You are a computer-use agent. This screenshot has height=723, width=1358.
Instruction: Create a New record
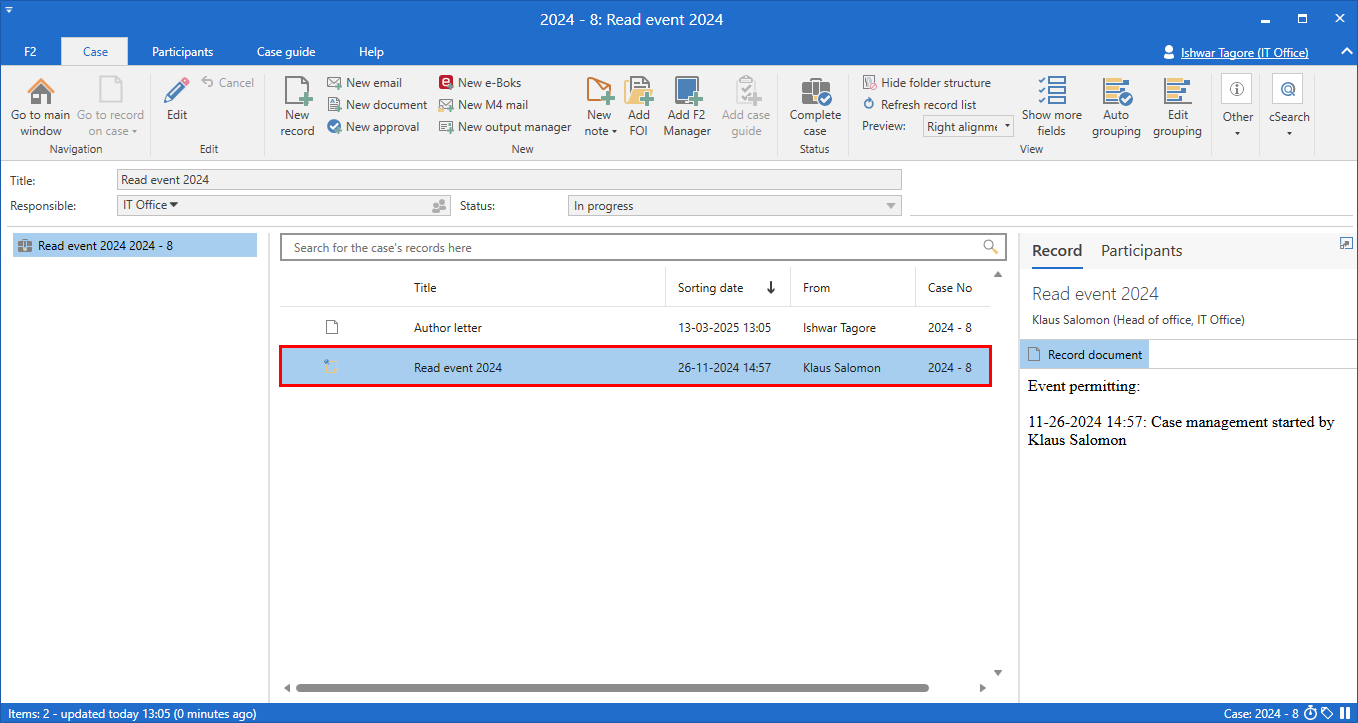pos(297,107)
